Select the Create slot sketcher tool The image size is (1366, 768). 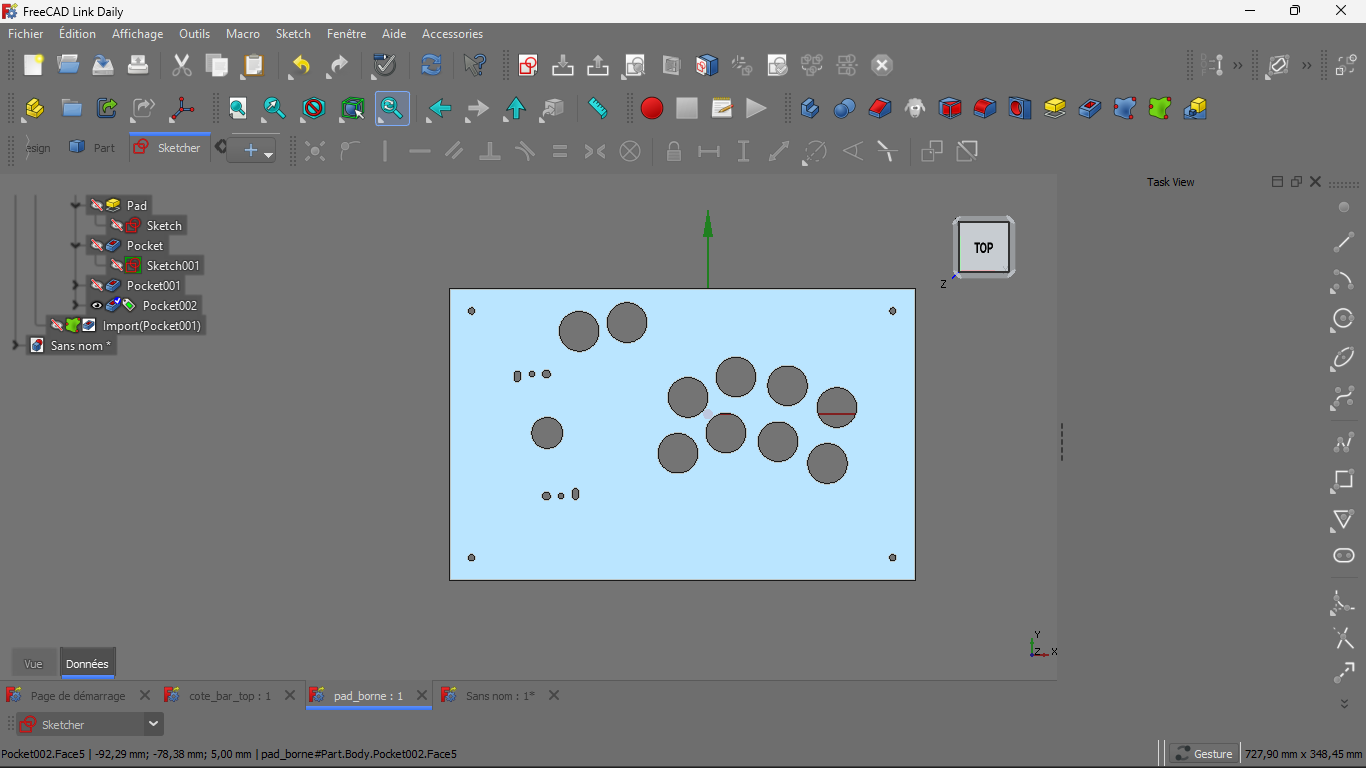(1344, 556)
